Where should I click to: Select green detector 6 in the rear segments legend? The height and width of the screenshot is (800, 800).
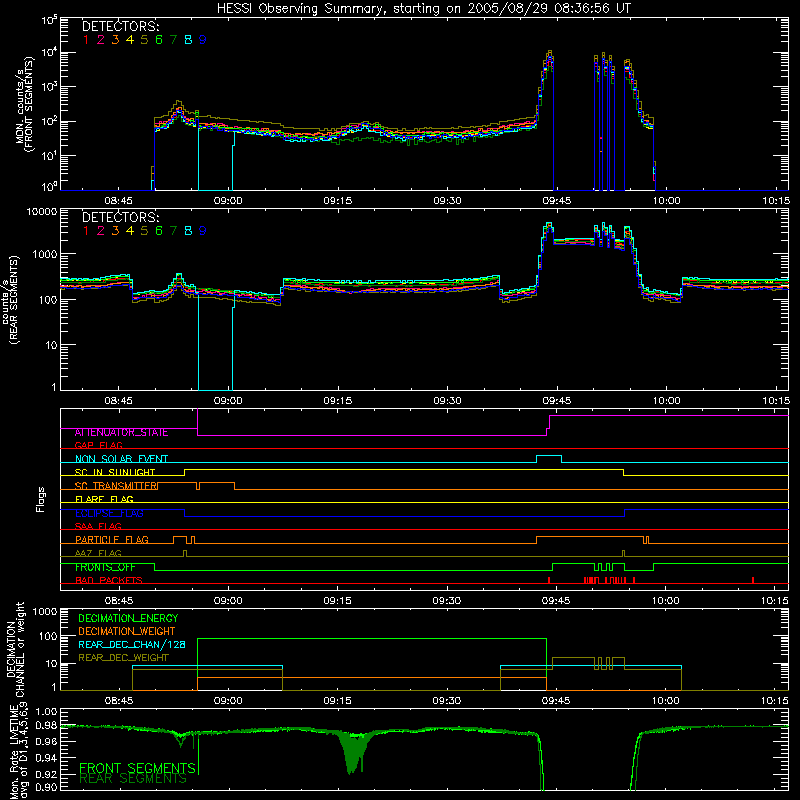point(159,231)
